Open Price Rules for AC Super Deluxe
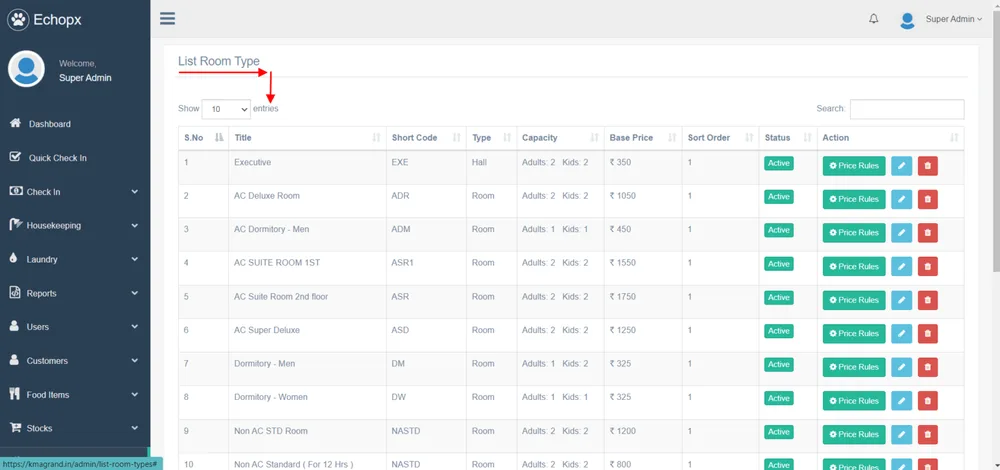The width and height of the screenshot is (1000, 470). 854,334
